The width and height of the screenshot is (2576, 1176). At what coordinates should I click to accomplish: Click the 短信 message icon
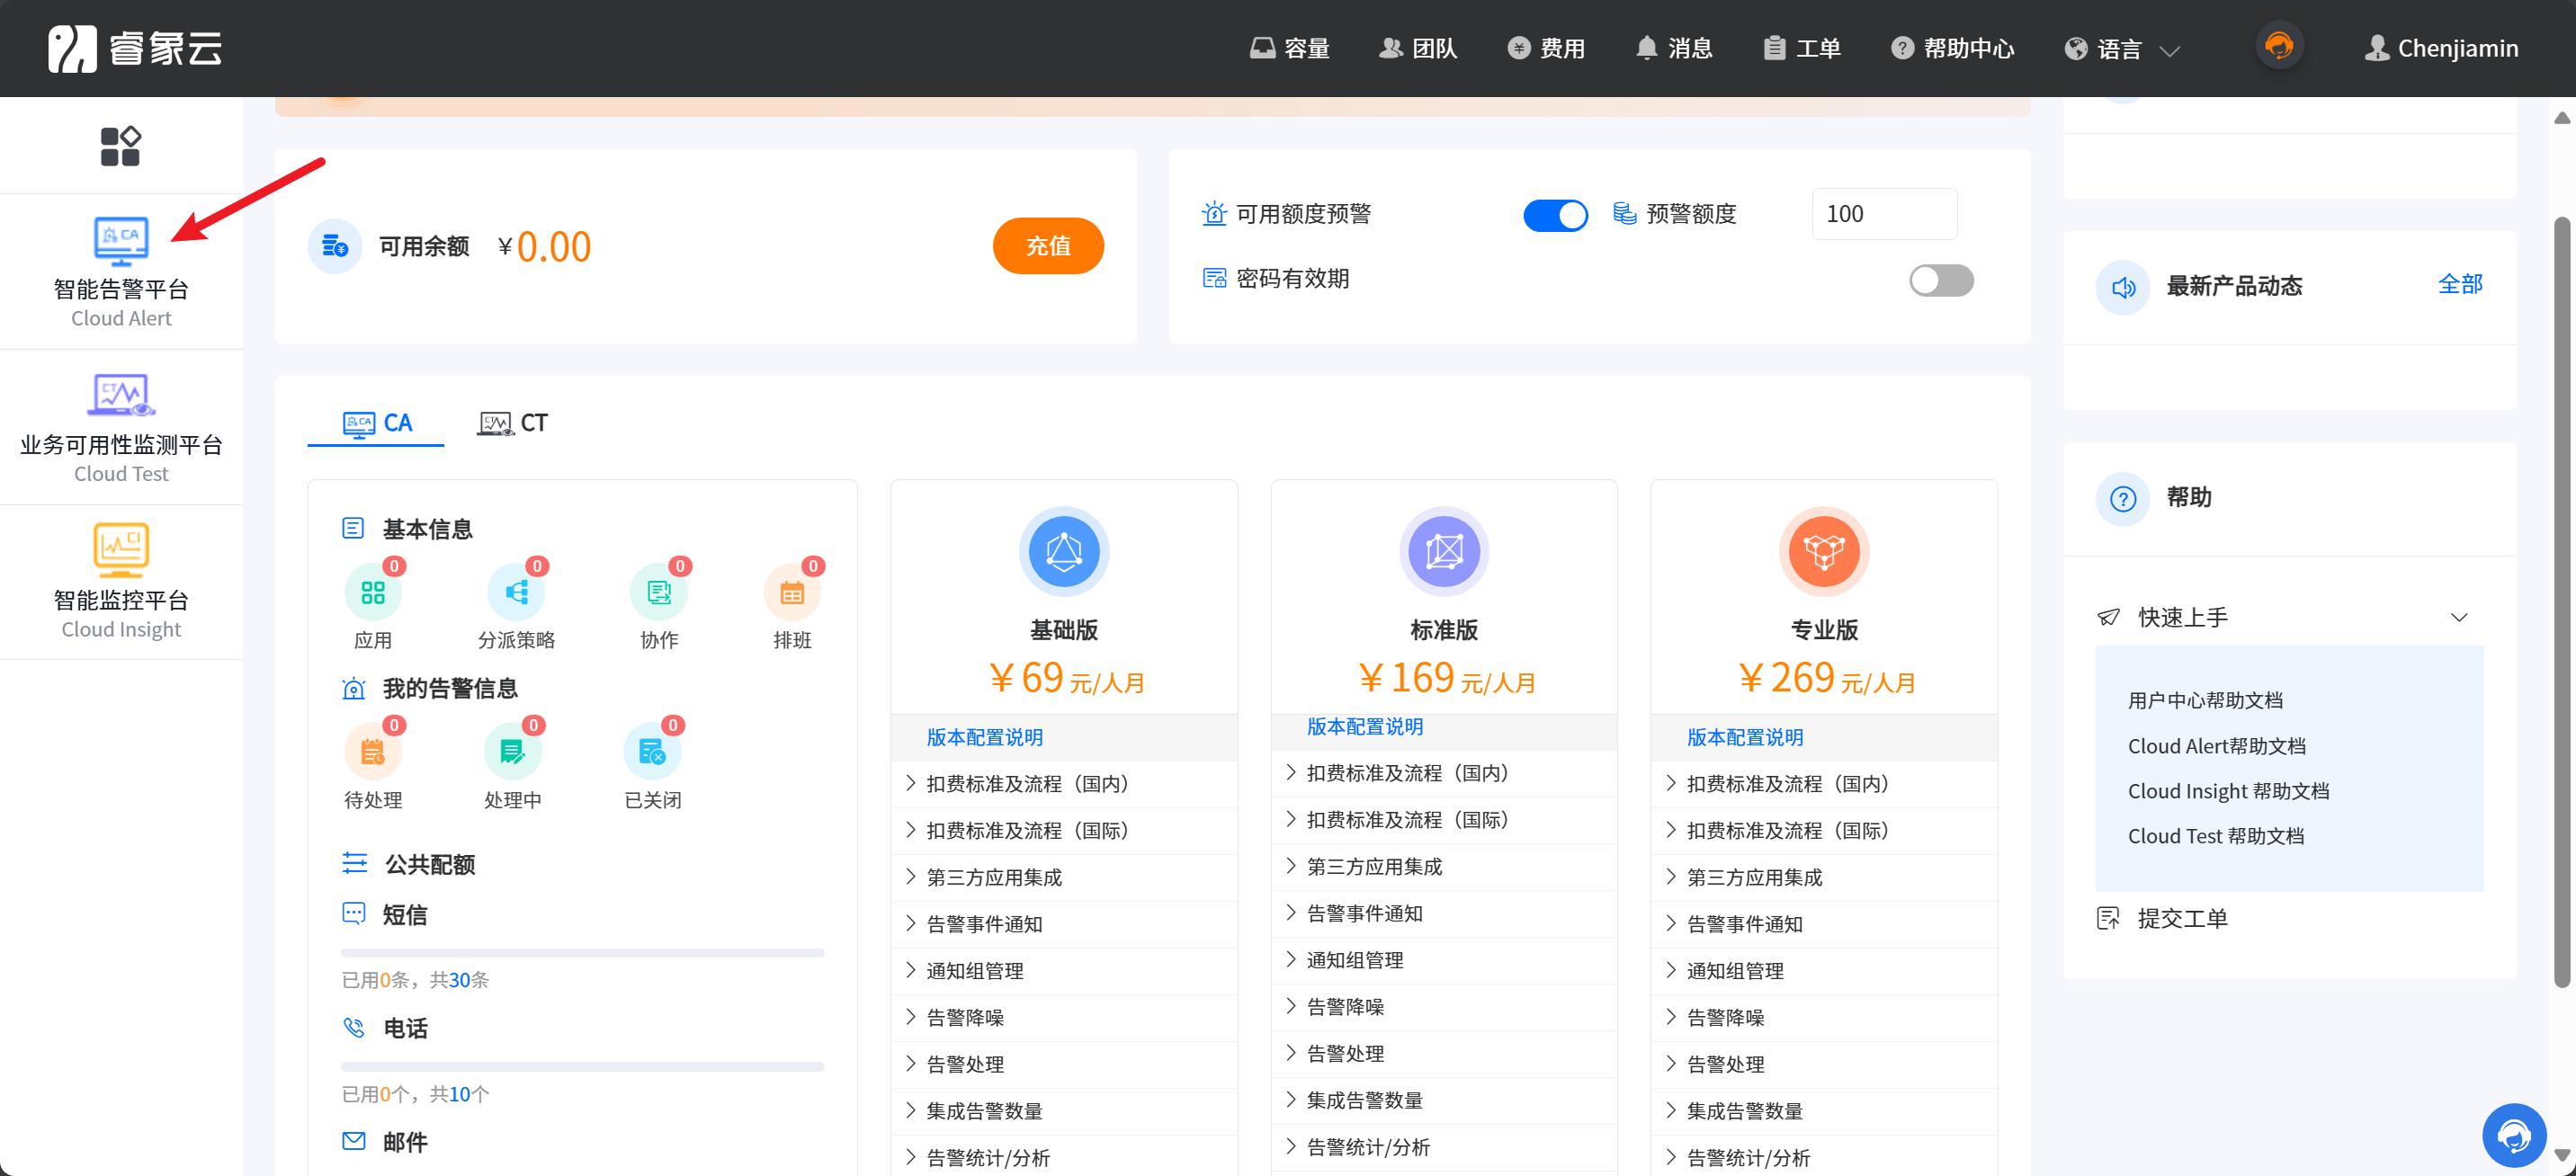[x=354, y=913]
